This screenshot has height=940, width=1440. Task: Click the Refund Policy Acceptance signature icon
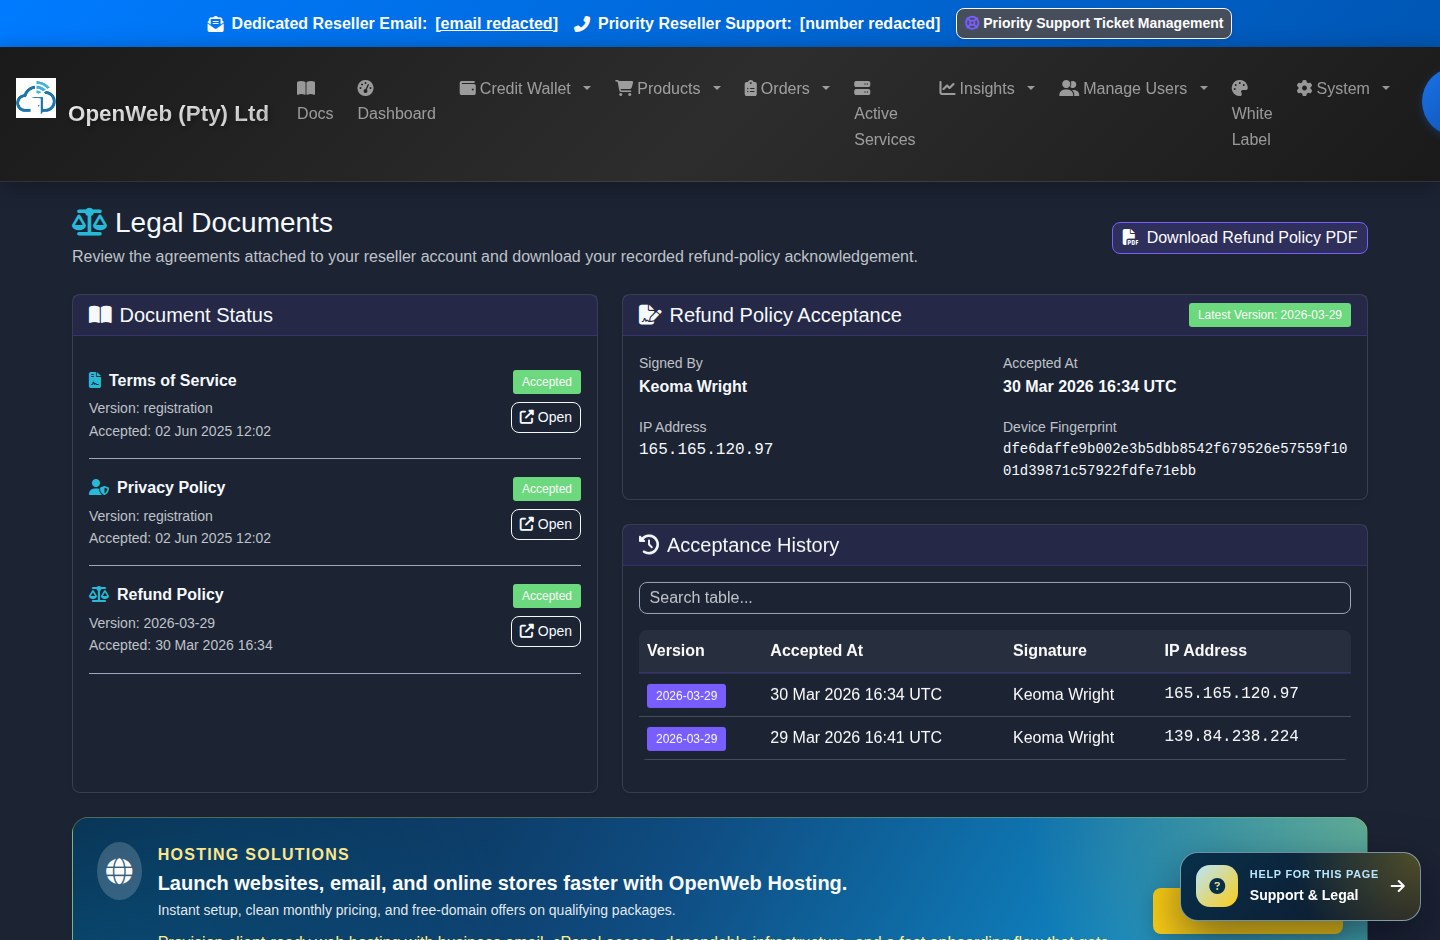pos(650,315)
